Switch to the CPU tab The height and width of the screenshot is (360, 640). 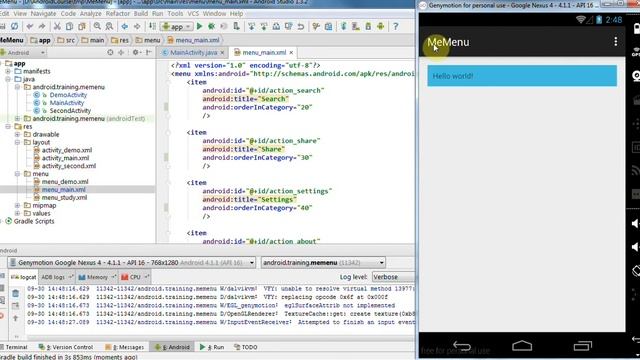point(135,277)
